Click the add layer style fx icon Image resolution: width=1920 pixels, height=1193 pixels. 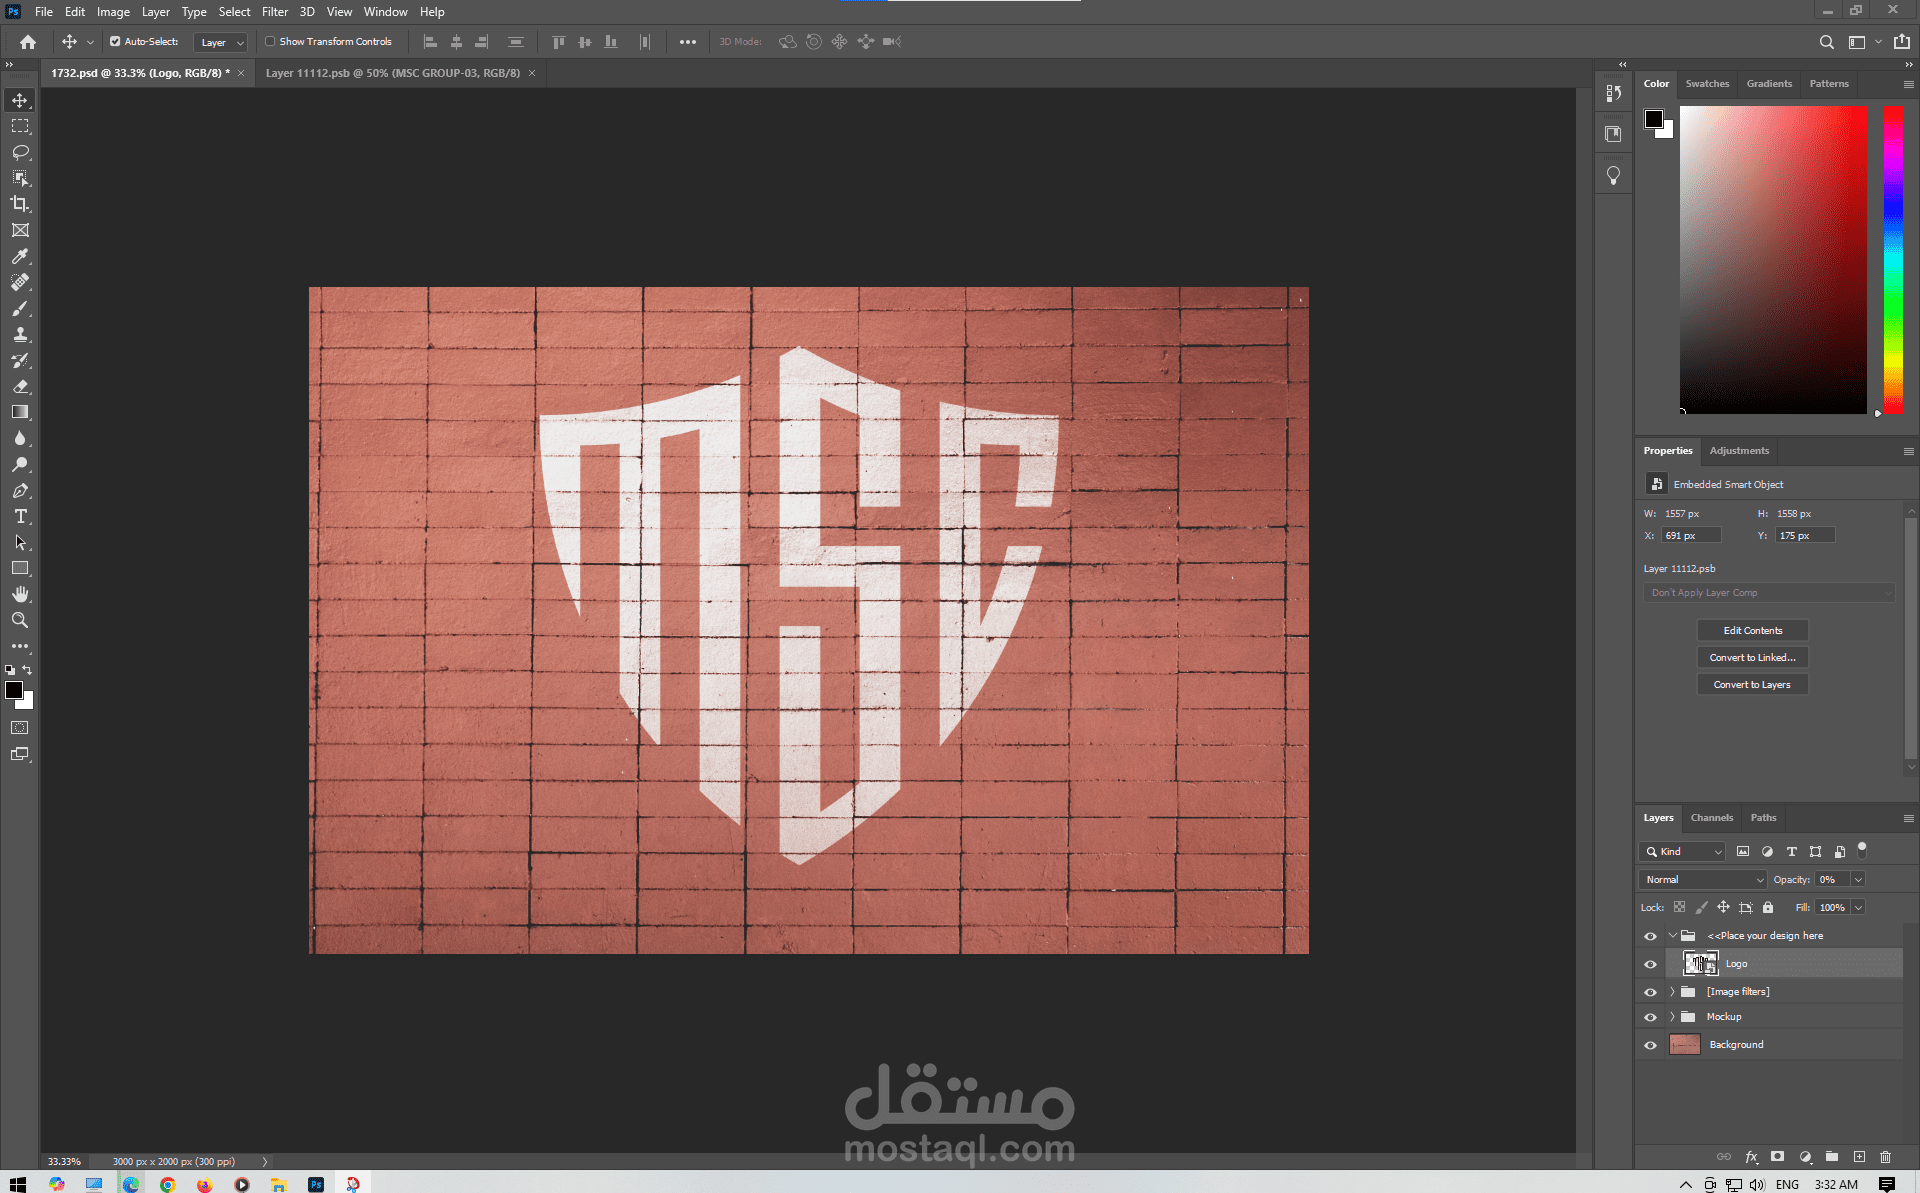point(1751,1157)
